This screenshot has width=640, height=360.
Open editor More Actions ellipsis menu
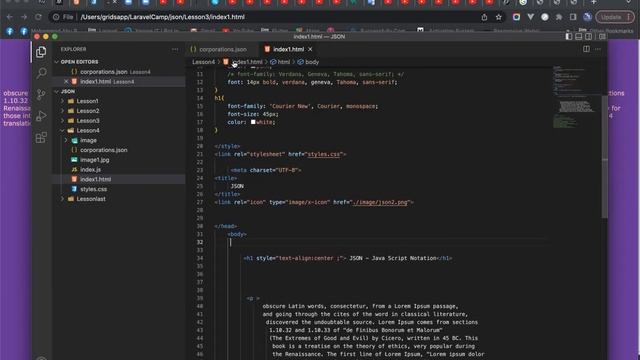pos(598,49)
